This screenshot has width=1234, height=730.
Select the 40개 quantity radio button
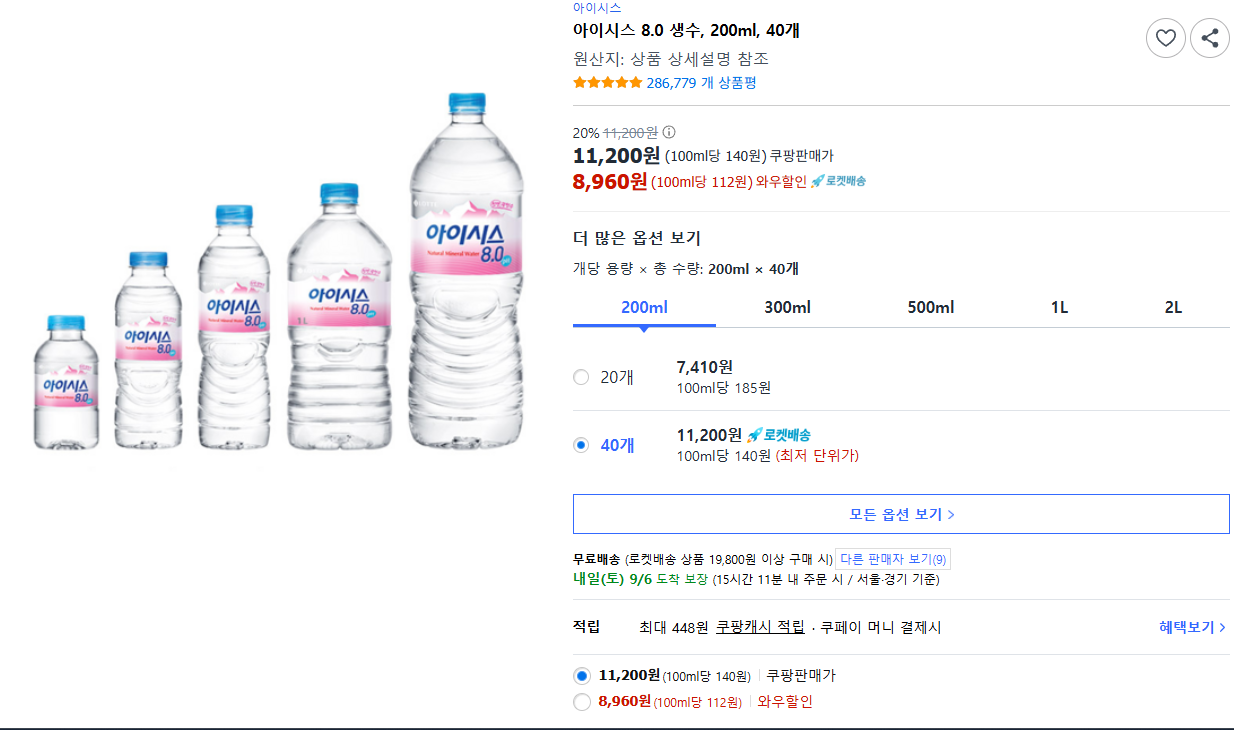(x=581, y=445)
